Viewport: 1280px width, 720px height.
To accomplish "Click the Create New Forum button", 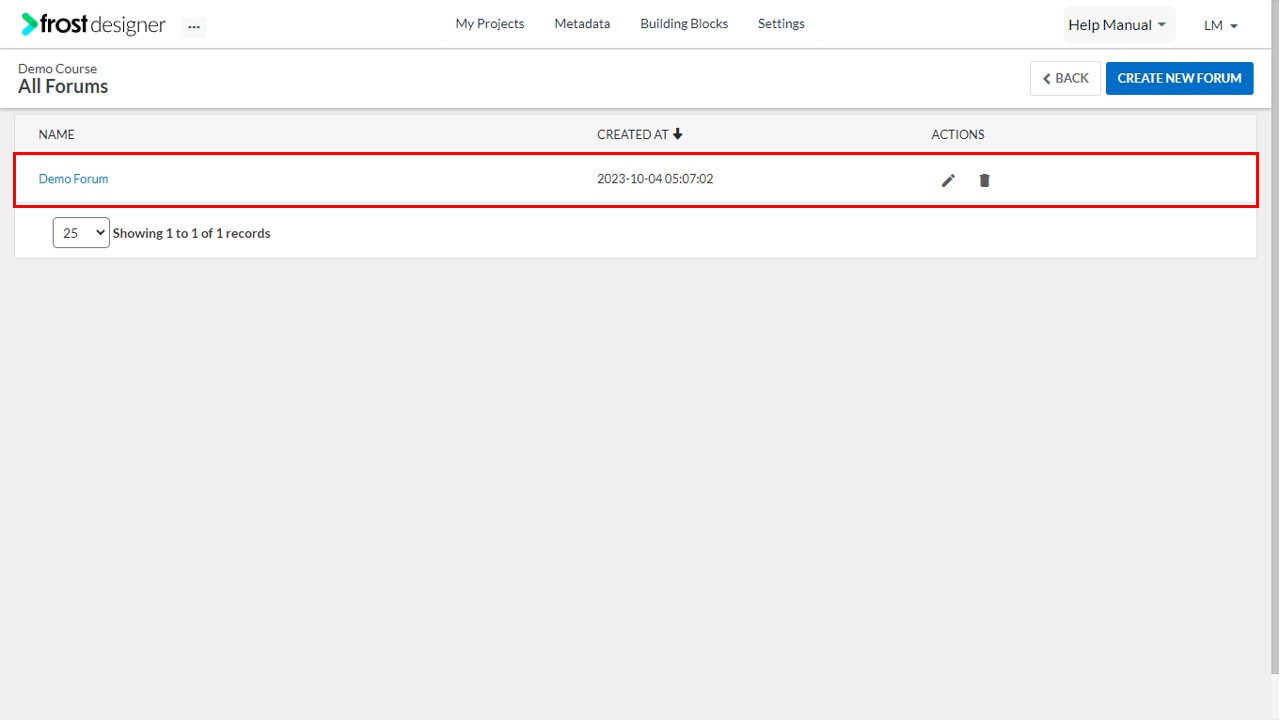I will [1179, 78].
